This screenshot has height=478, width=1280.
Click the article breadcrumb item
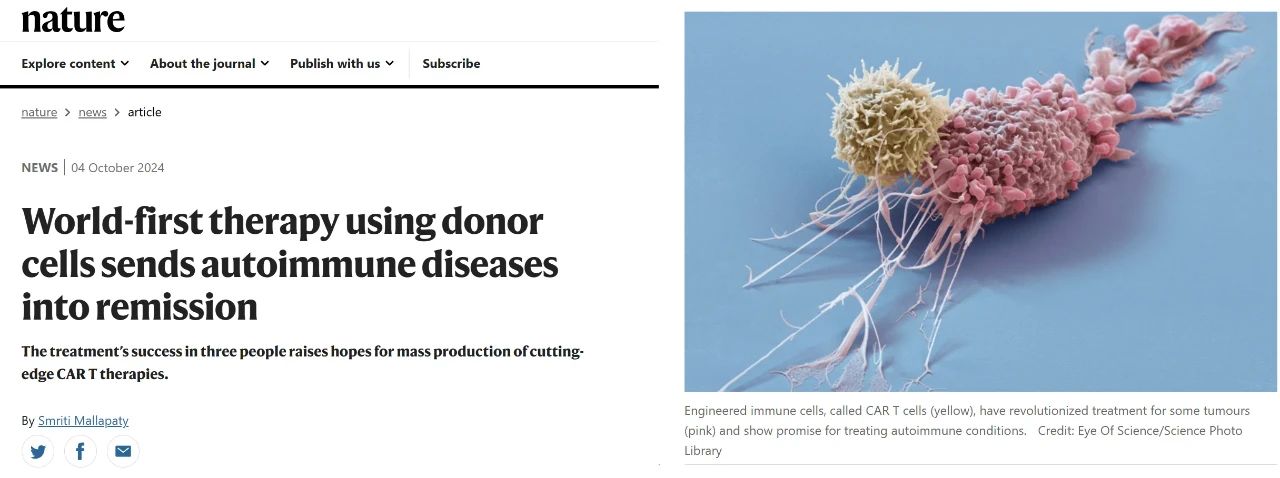(144, 112)
